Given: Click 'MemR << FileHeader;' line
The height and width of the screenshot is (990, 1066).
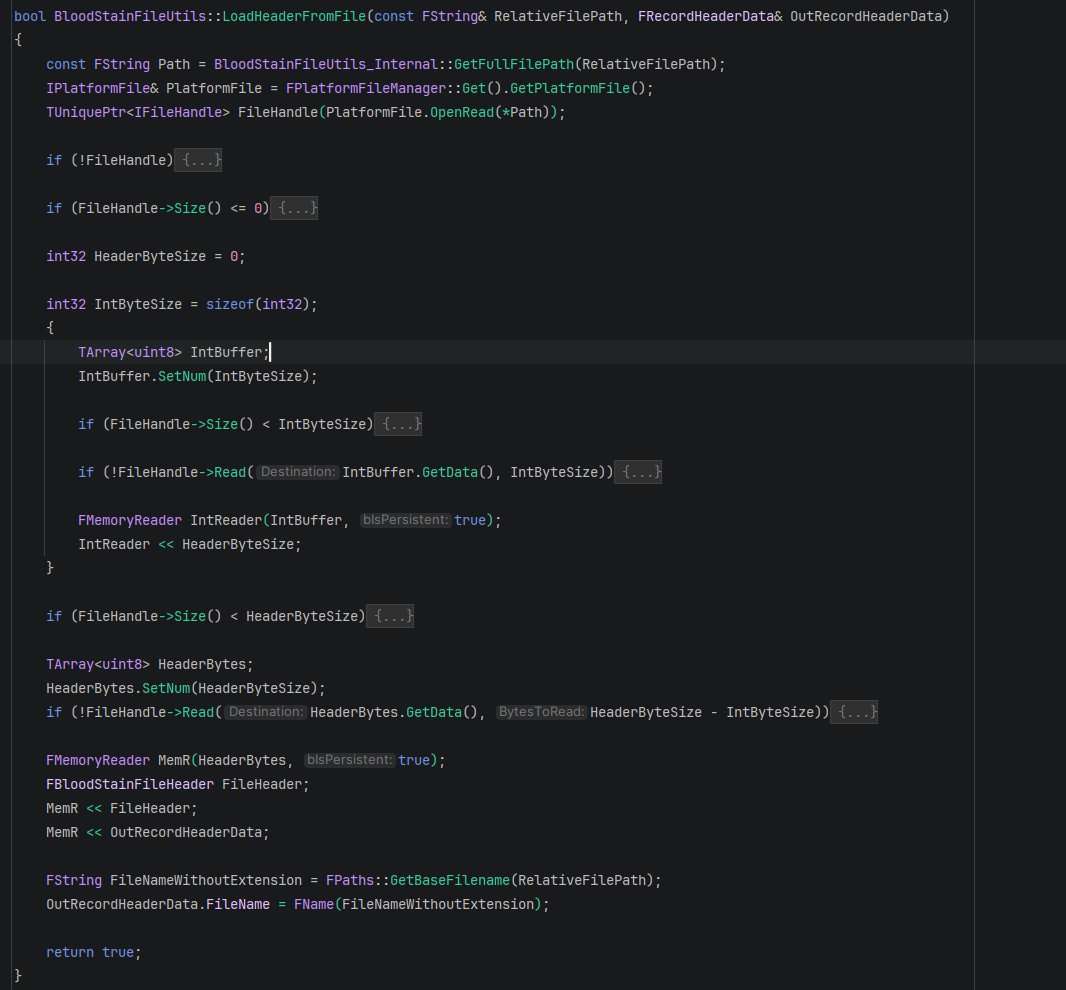Looking at the screenshot, I should pos(122,808).
